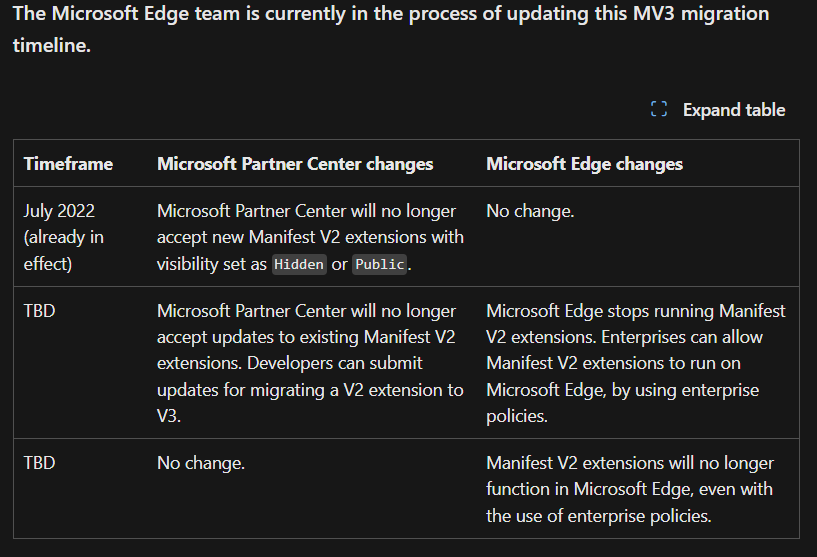This screenshot has width=817, height=557.
Task: Click the word "timeline." ending the note
Action: pos(52,46)
